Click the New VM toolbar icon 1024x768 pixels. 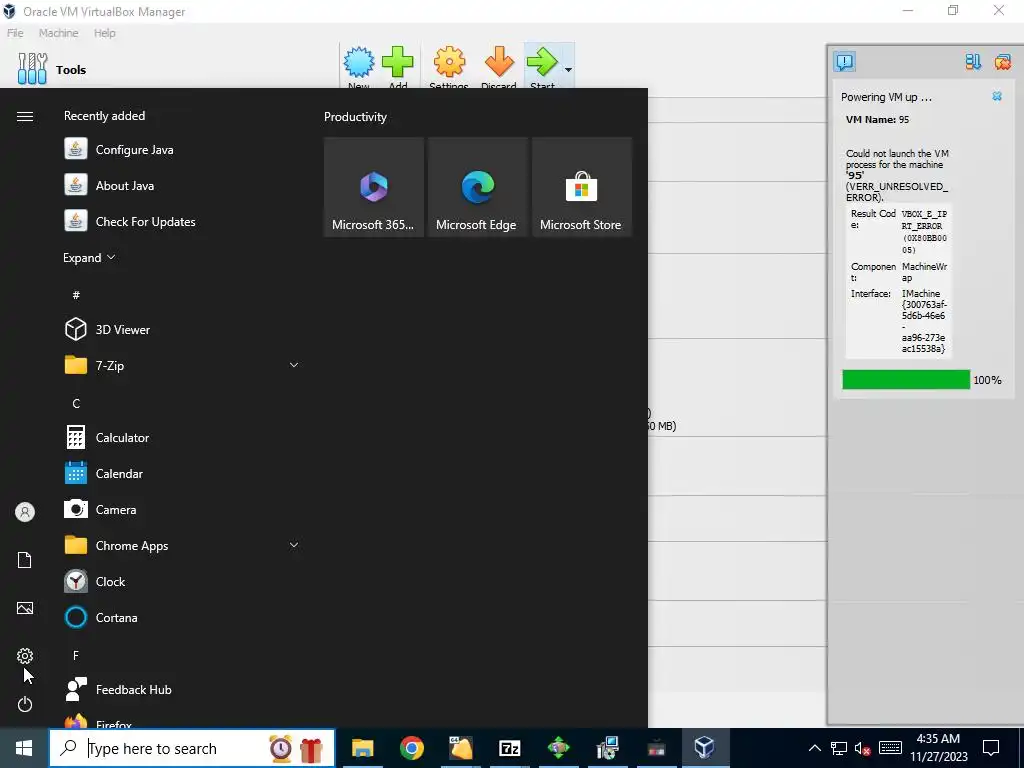click(359, 63)
